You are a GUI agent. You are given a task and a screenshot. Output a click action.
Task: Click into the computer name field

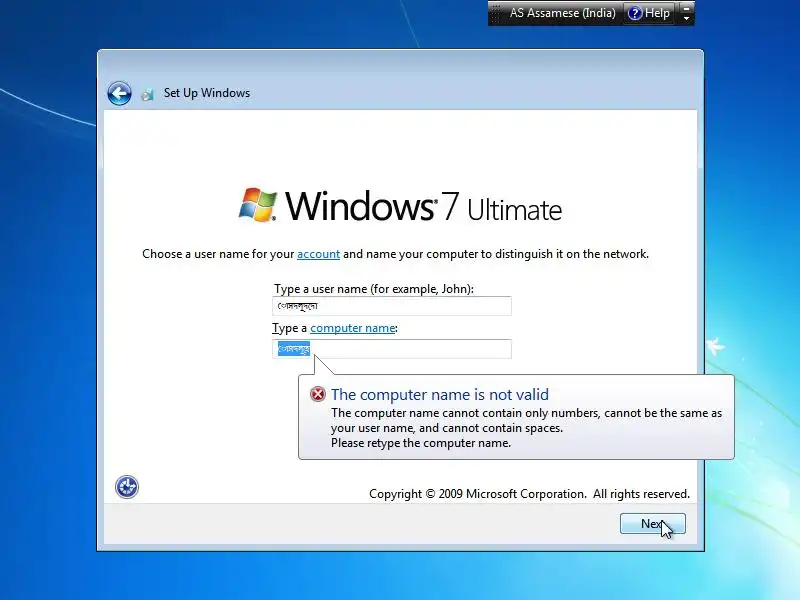point(392,349)
